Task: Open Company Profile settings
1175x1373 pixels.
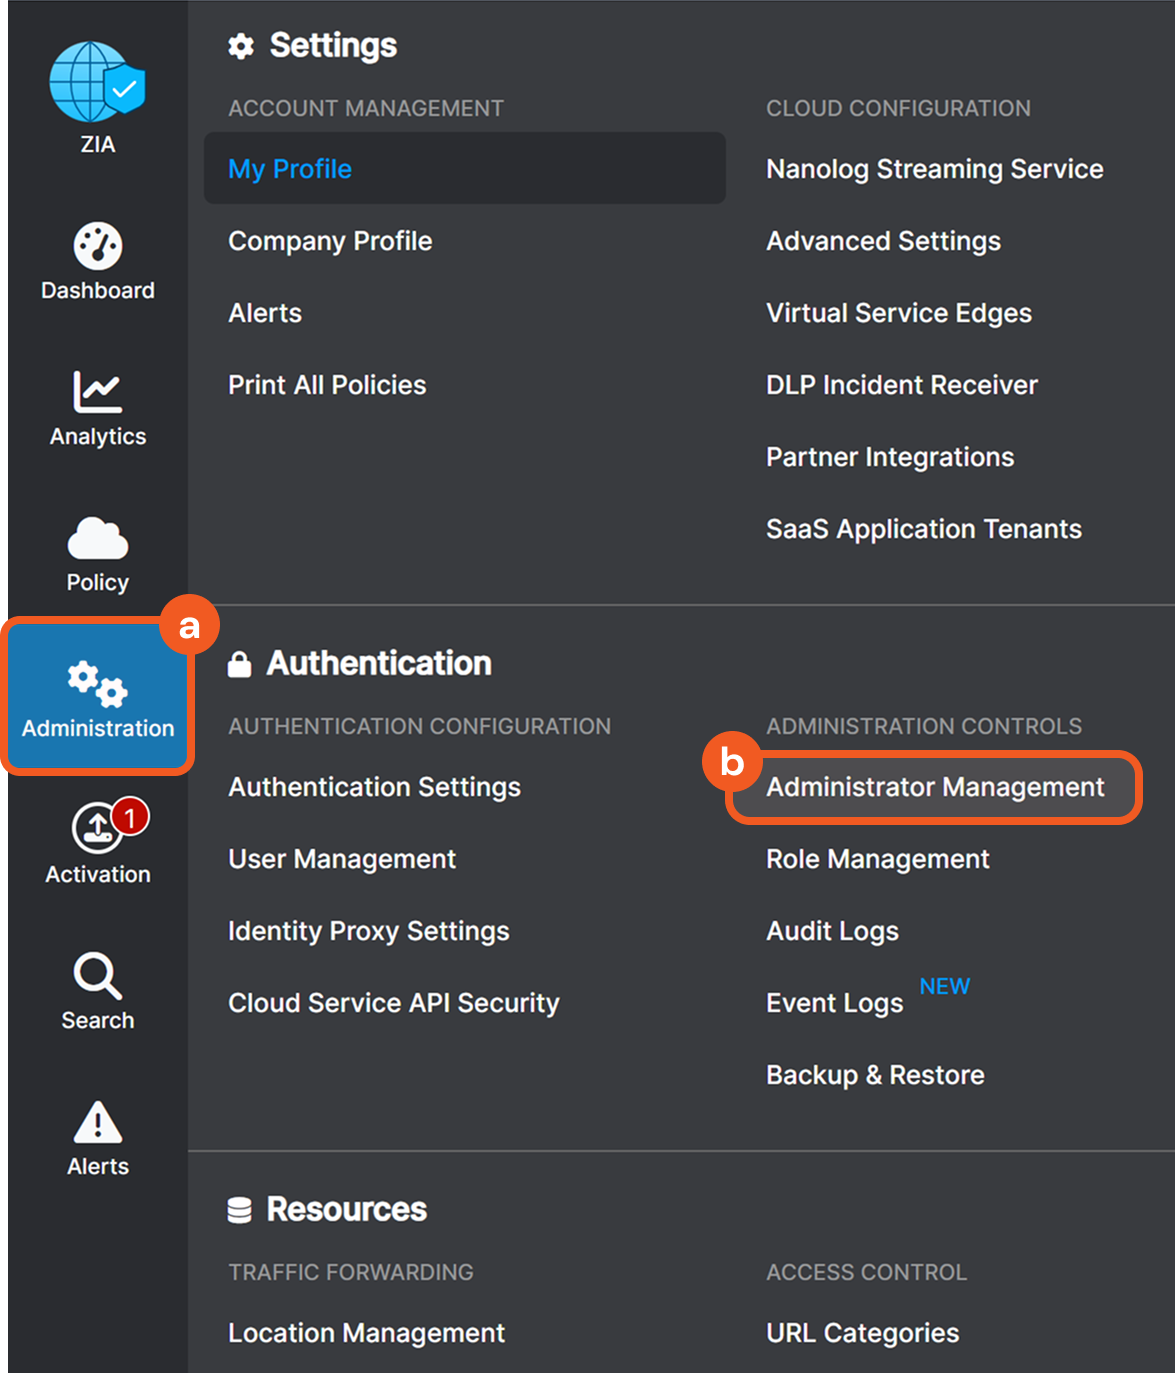Action: click(330, 241)
